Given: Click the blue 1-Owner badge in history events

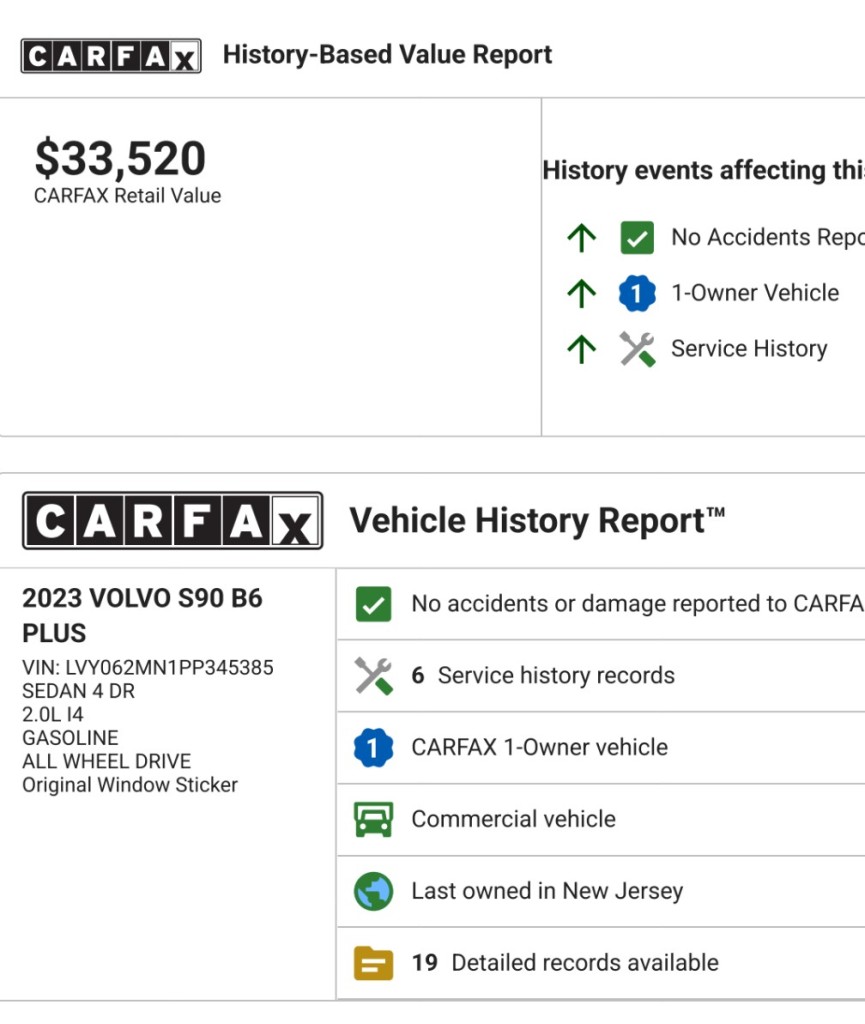Looking at the screenshot, I should pos(636,293).
